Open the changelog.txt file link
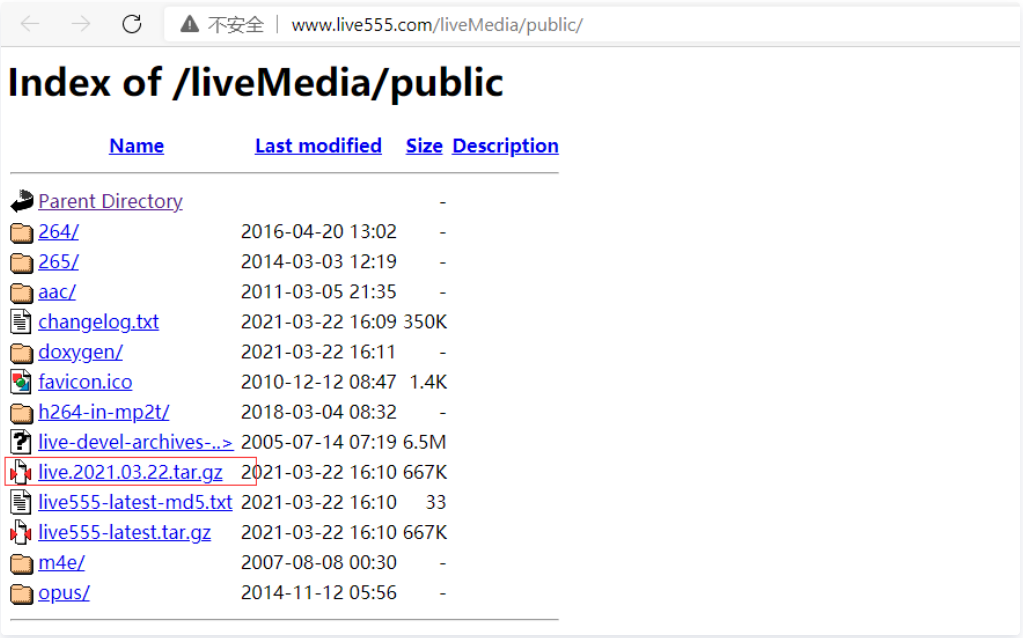The image size is (1023, 638). pos(99,322)
